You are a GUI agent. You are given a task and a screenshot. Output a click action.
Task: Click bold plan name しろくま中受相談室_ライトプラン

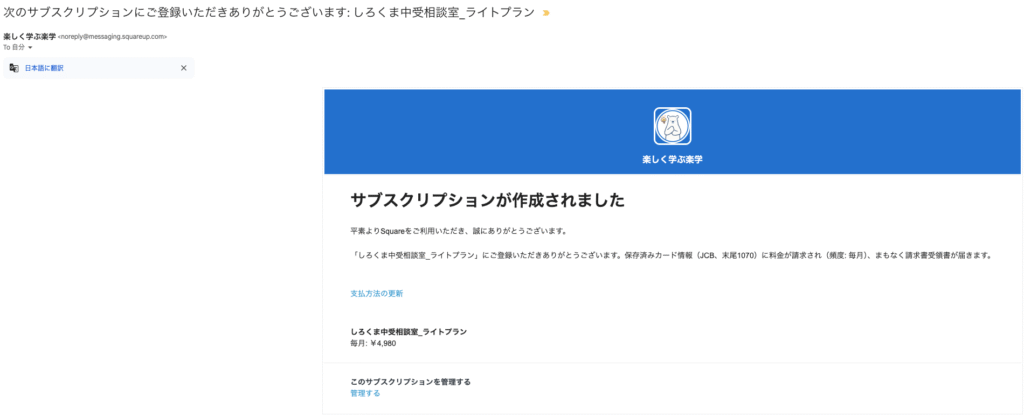click(409, 332)
